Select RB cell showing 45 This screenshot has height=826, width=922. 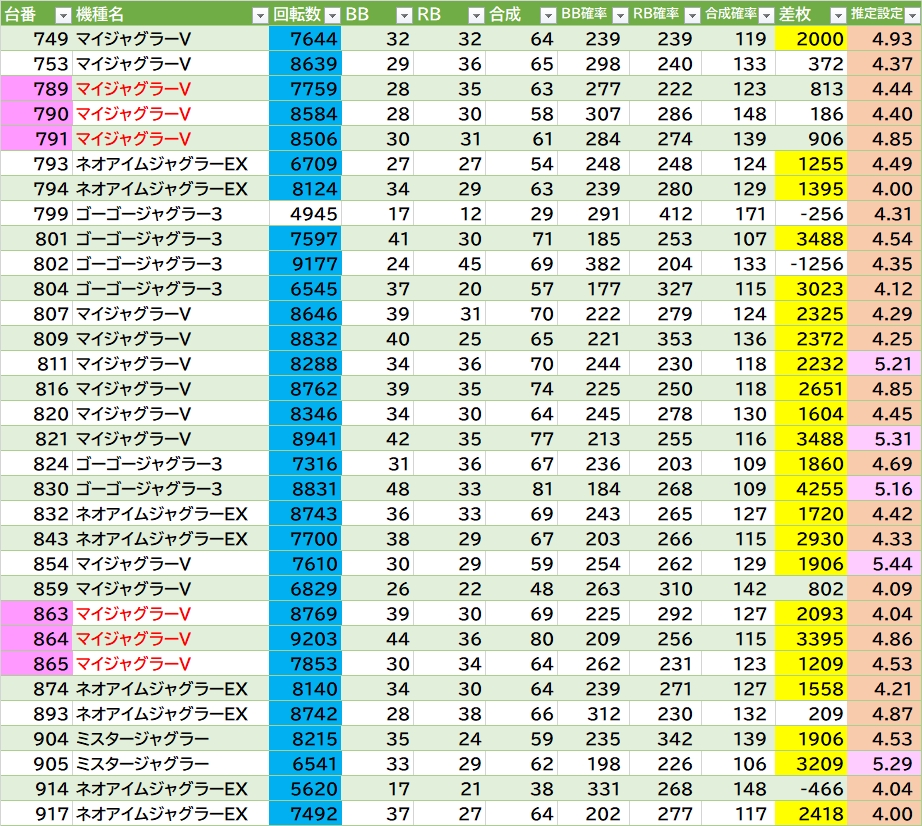pyautogui.click(x=449, y=263)
